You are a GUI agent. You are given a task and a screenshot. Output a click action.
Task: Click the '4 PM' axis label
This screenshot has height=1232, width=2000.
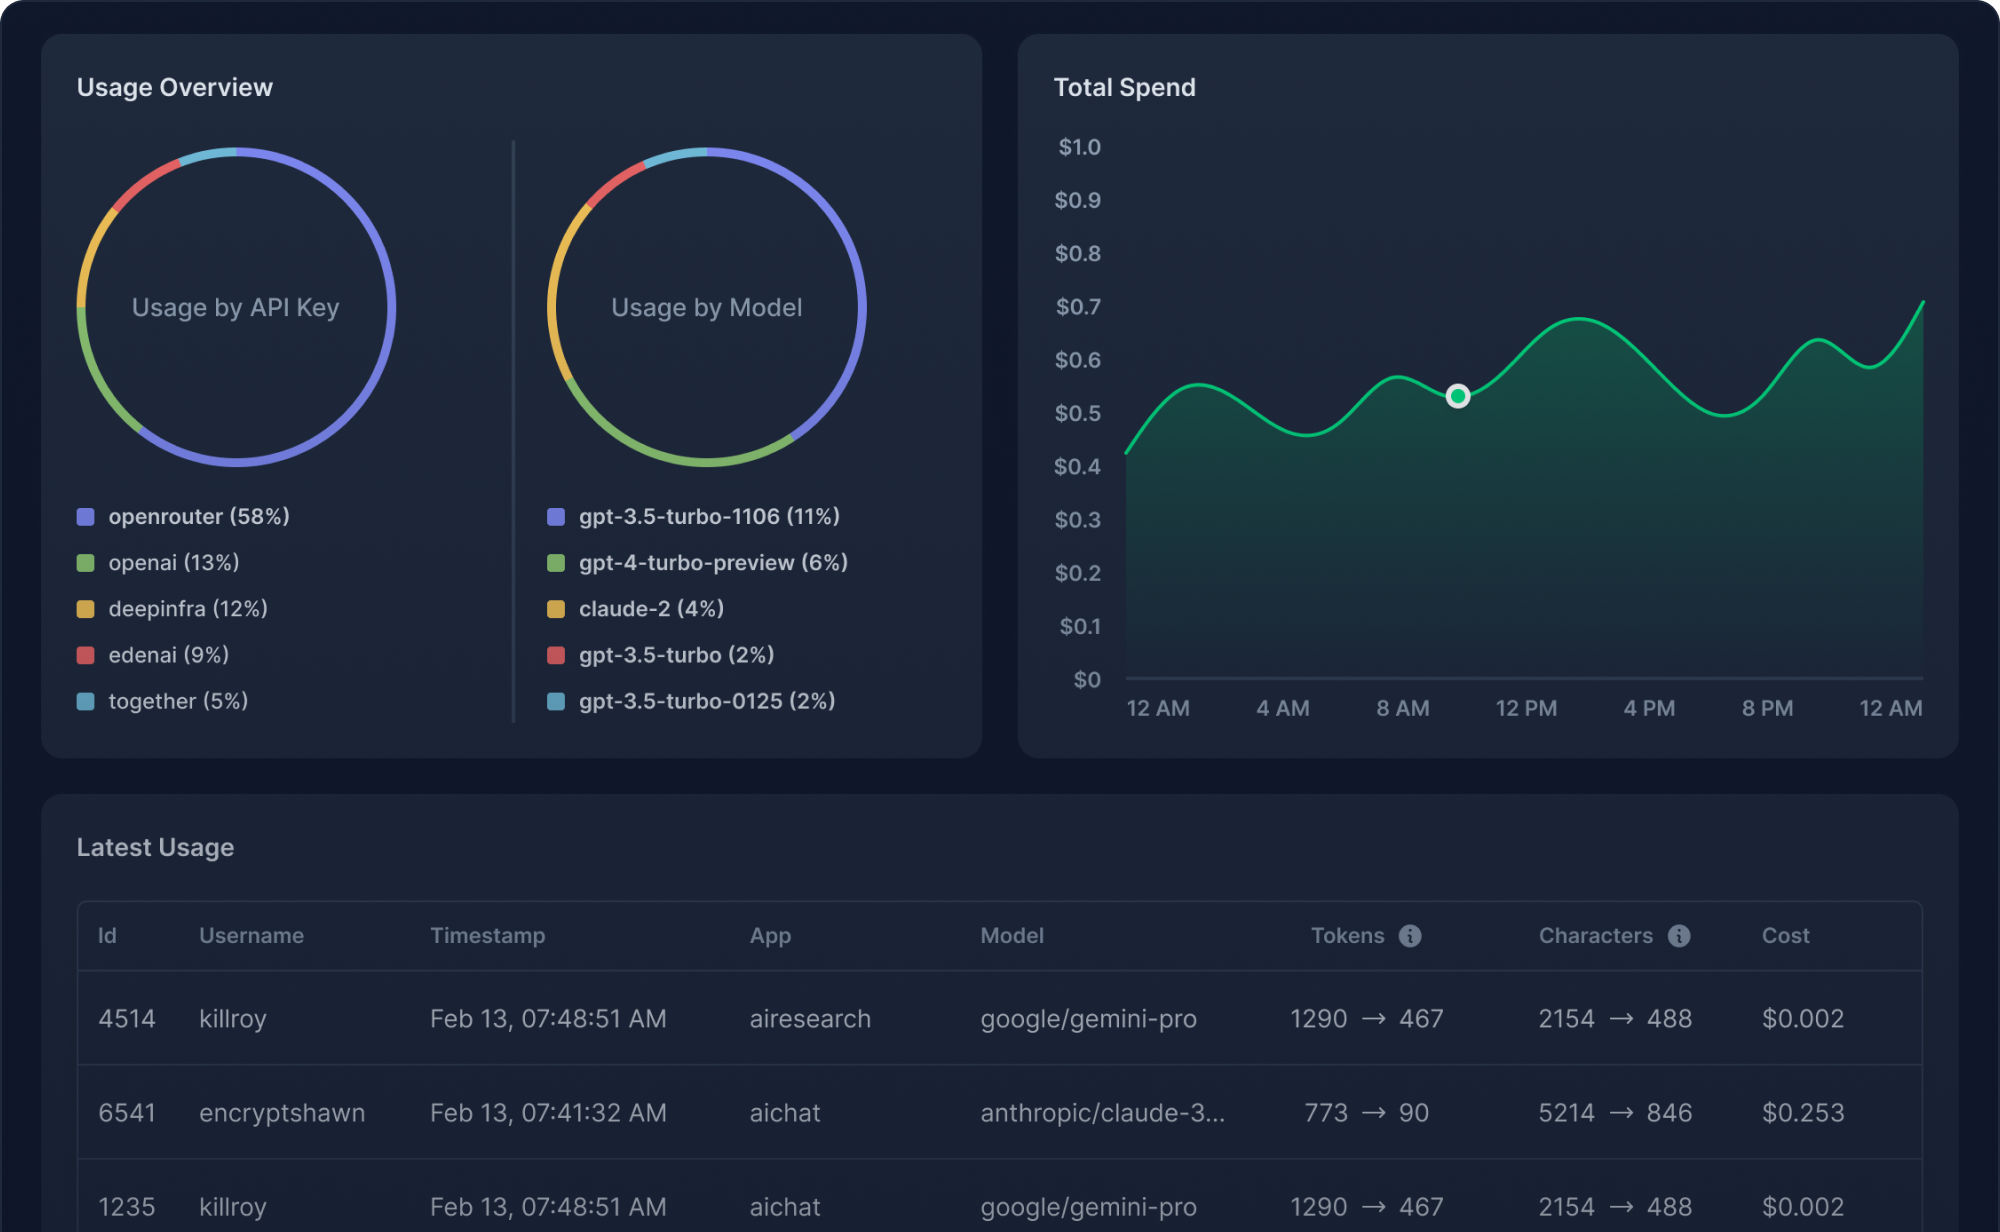click(1649, 708)
